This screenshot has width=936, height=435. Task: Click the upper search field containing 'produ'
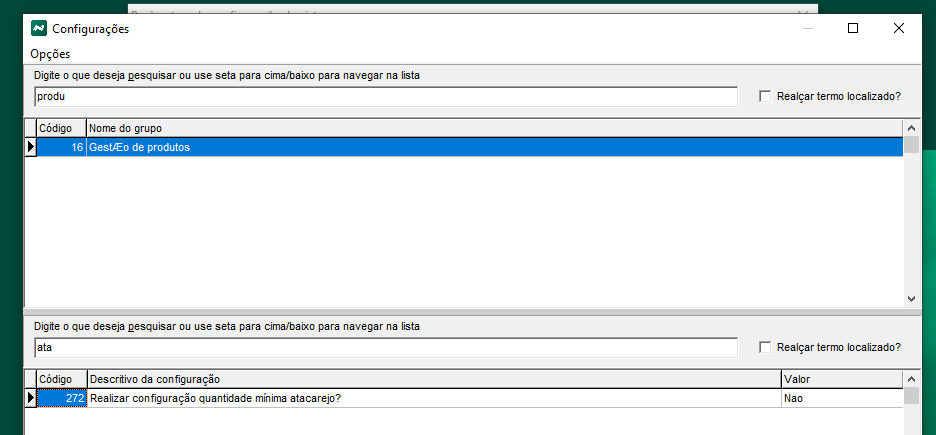point(385,96)
